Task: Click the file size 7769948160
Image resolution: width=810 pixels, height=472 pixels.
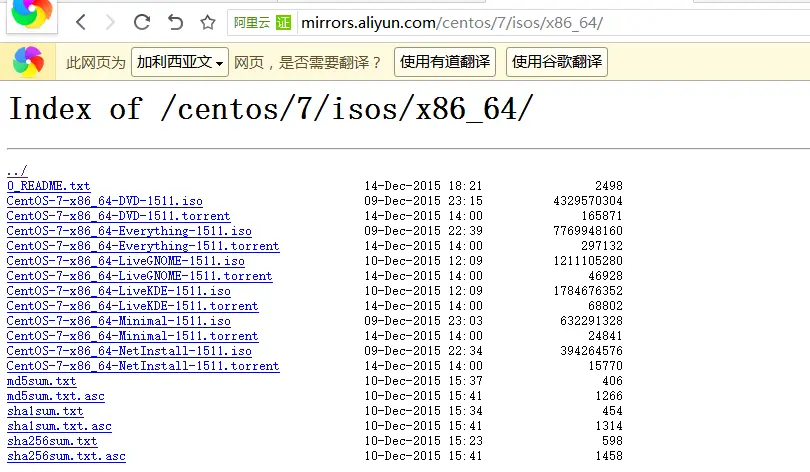Action: pos(588,231)
